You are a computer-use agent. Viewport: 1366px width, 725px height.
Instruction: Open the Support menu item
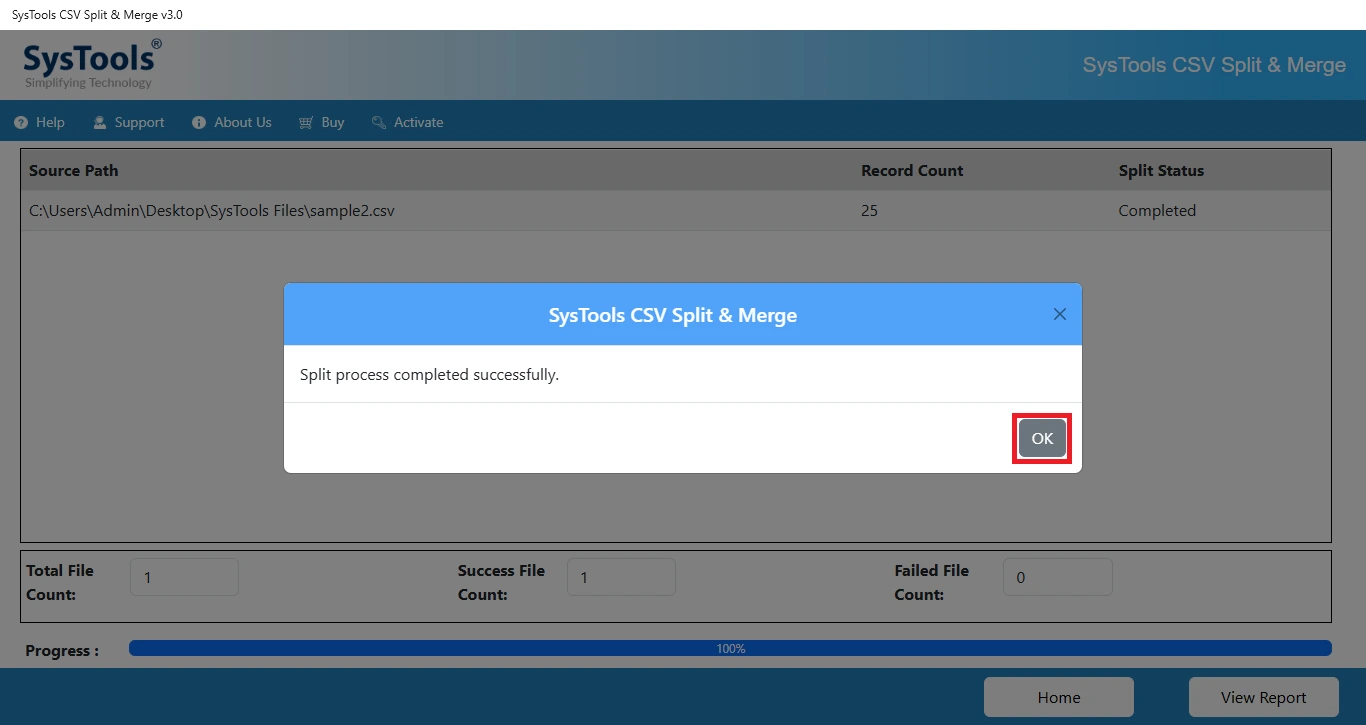click(129, 122)
